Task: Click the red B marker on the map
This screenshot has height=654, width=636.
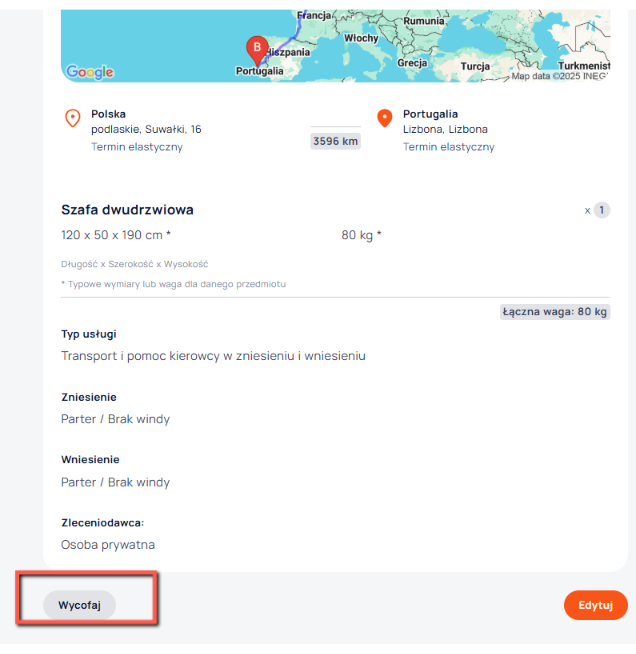Action: click(257, 48)
